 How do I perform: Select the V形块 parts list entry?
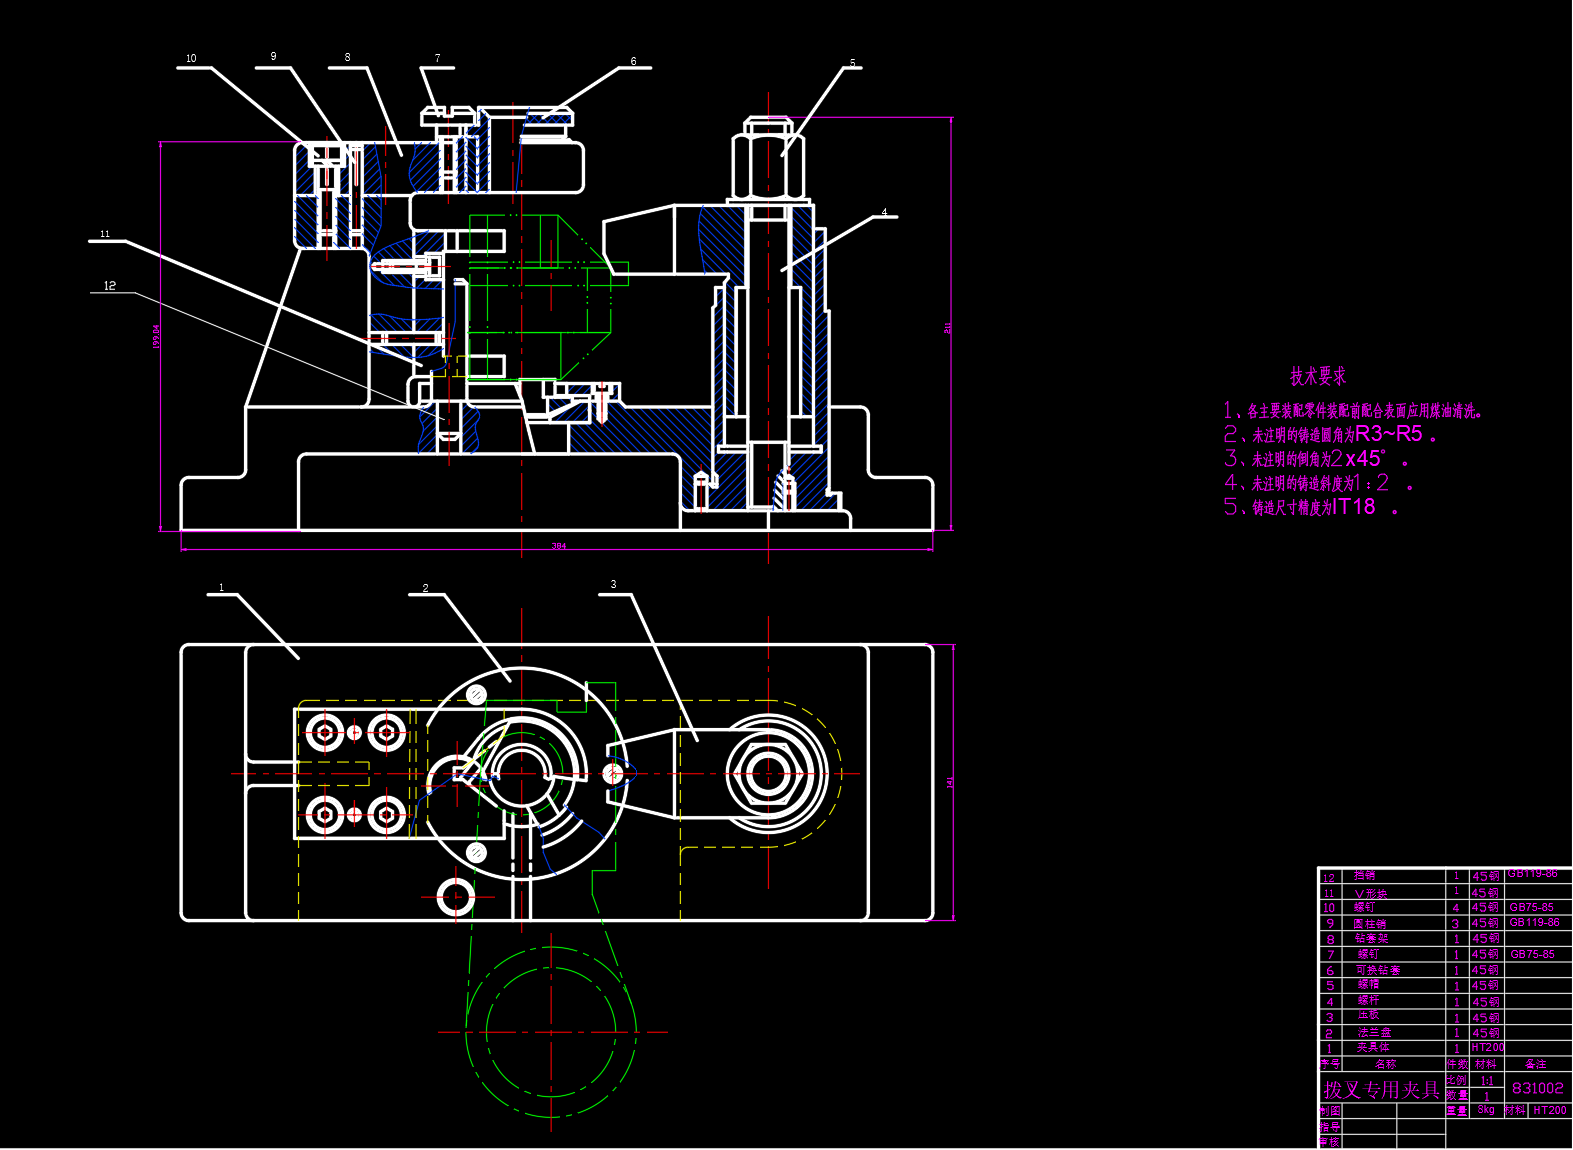tap(1370, 893)
